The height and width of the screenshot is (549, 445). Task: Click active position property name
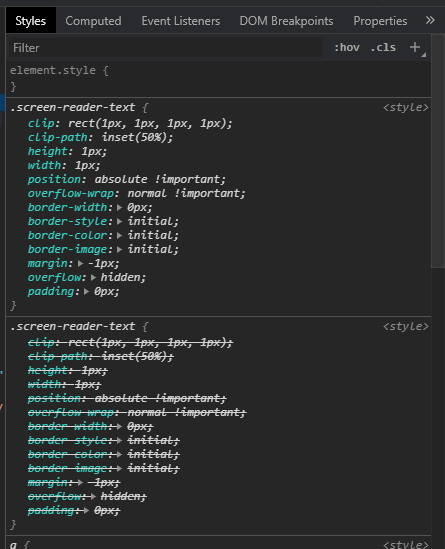(x=54, y=179)
